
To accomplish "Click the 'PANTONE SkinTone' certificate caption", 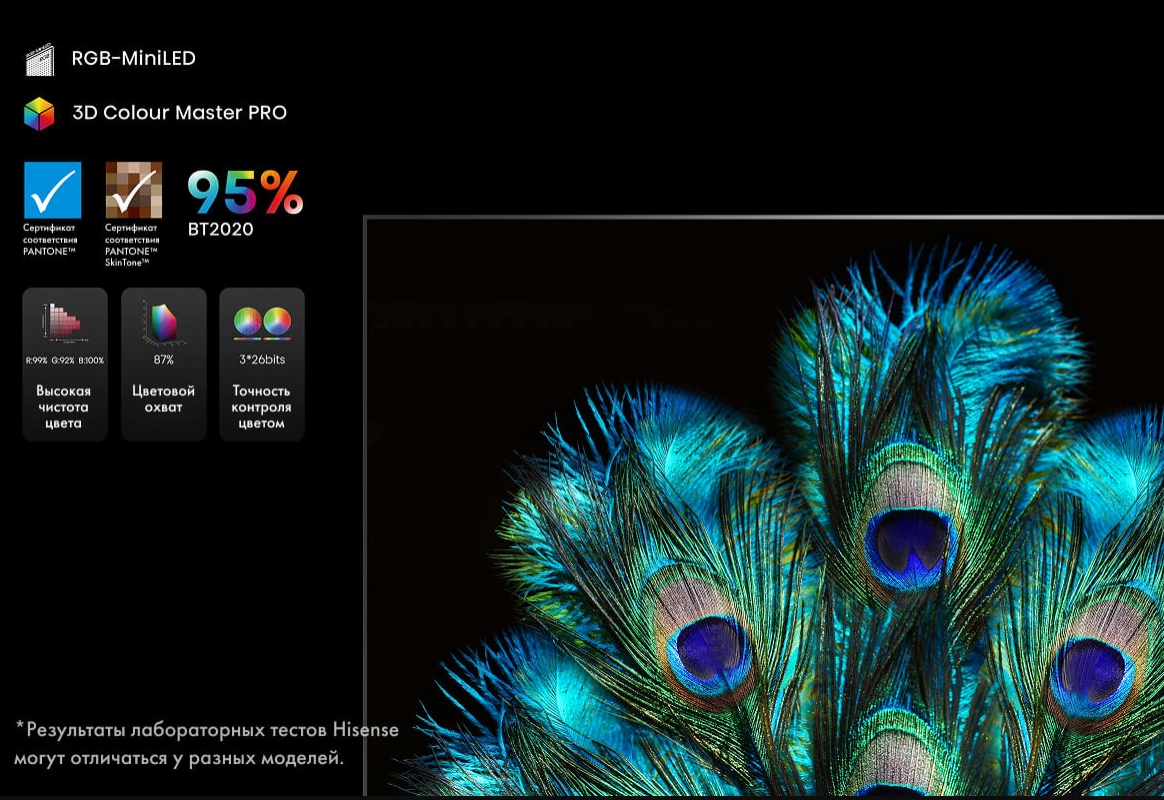I will (132, 246).
